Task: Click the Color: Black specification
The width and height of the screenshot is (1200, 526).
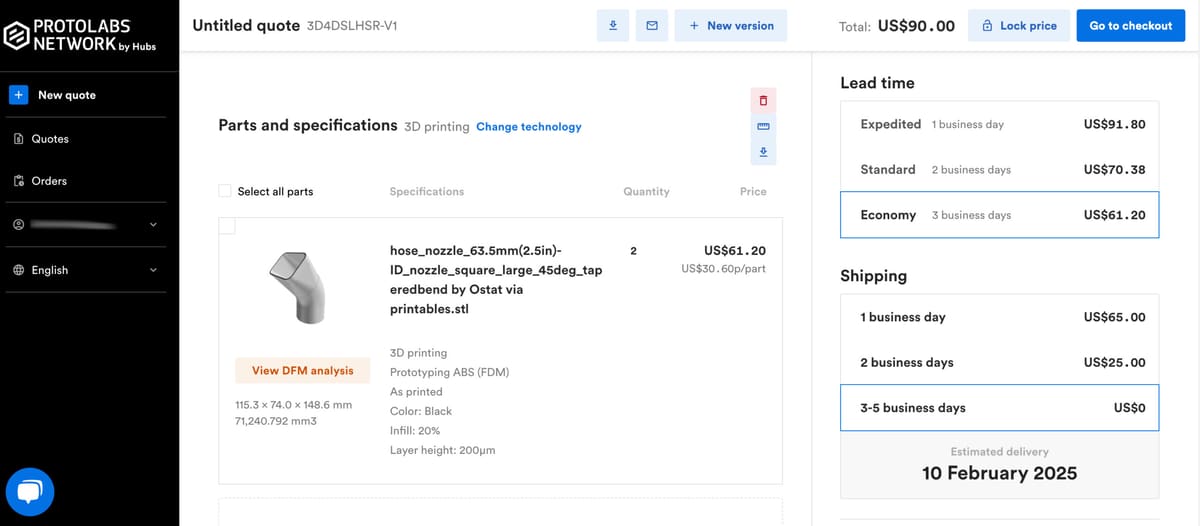Action: [x=421, y=411]
